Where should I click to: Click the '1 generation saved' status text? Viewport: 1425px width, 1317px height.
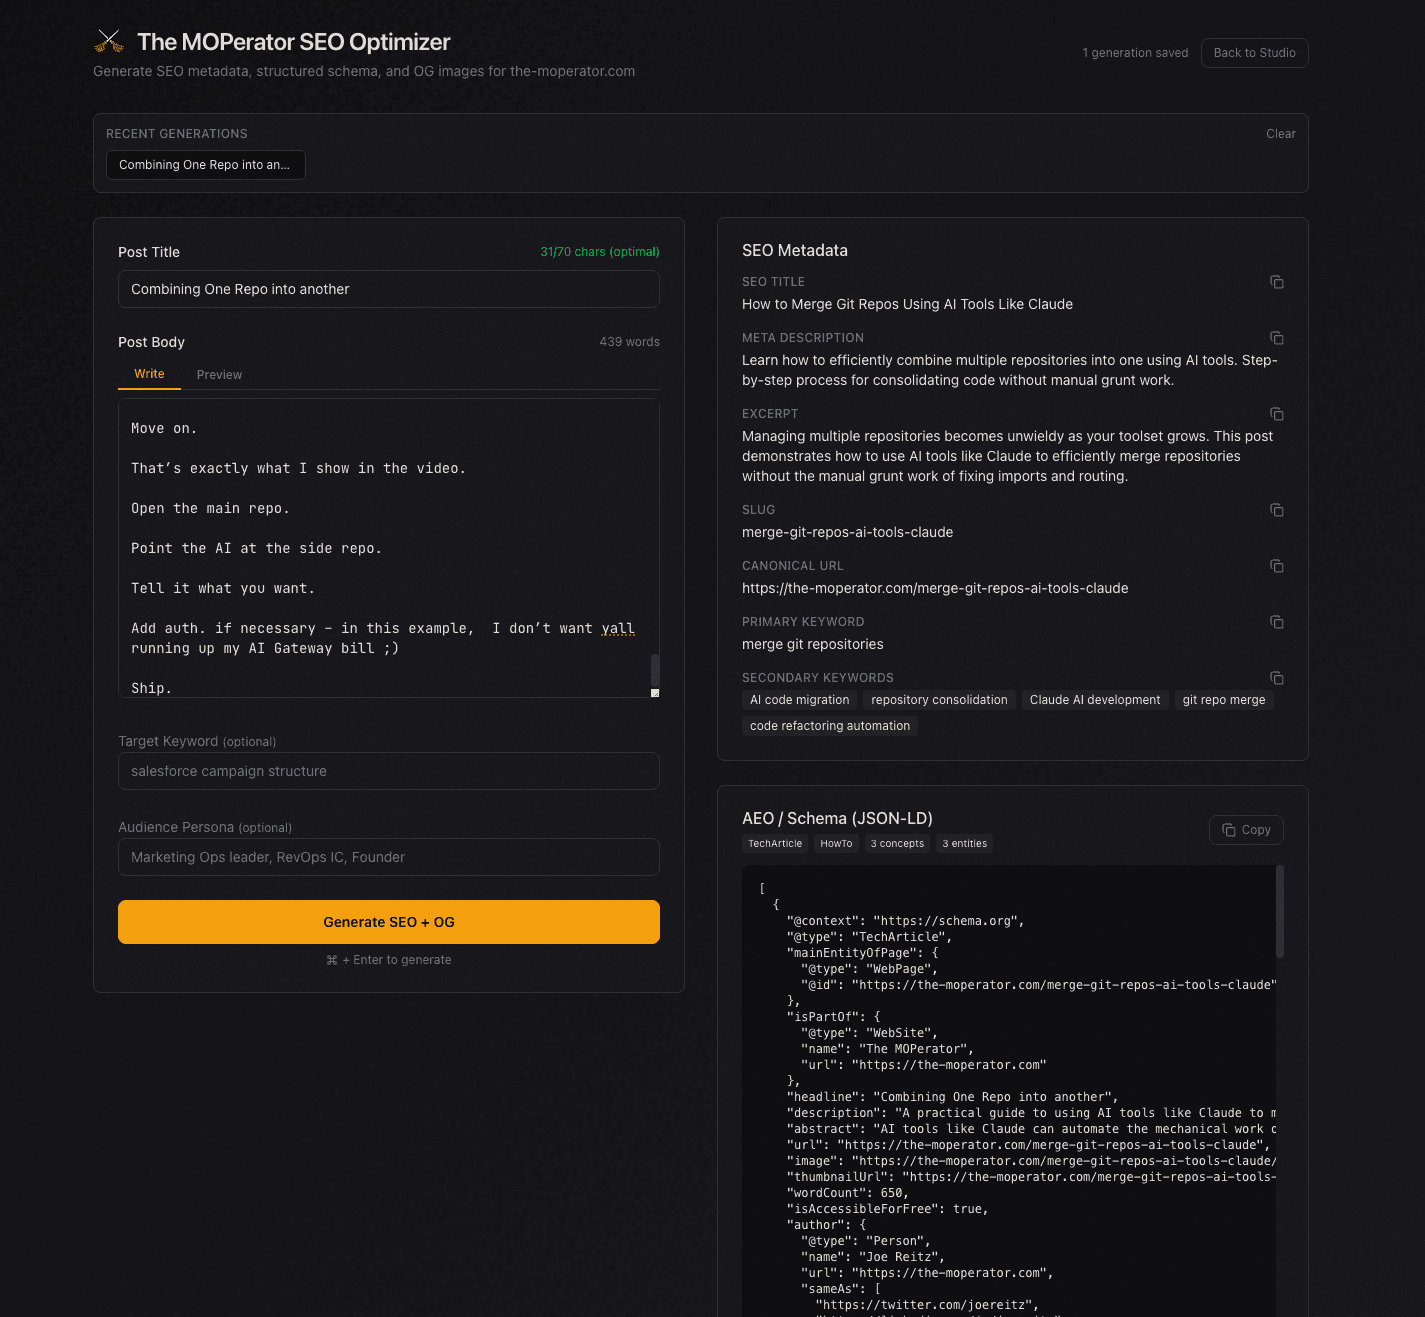click(x=1135, y=53)
